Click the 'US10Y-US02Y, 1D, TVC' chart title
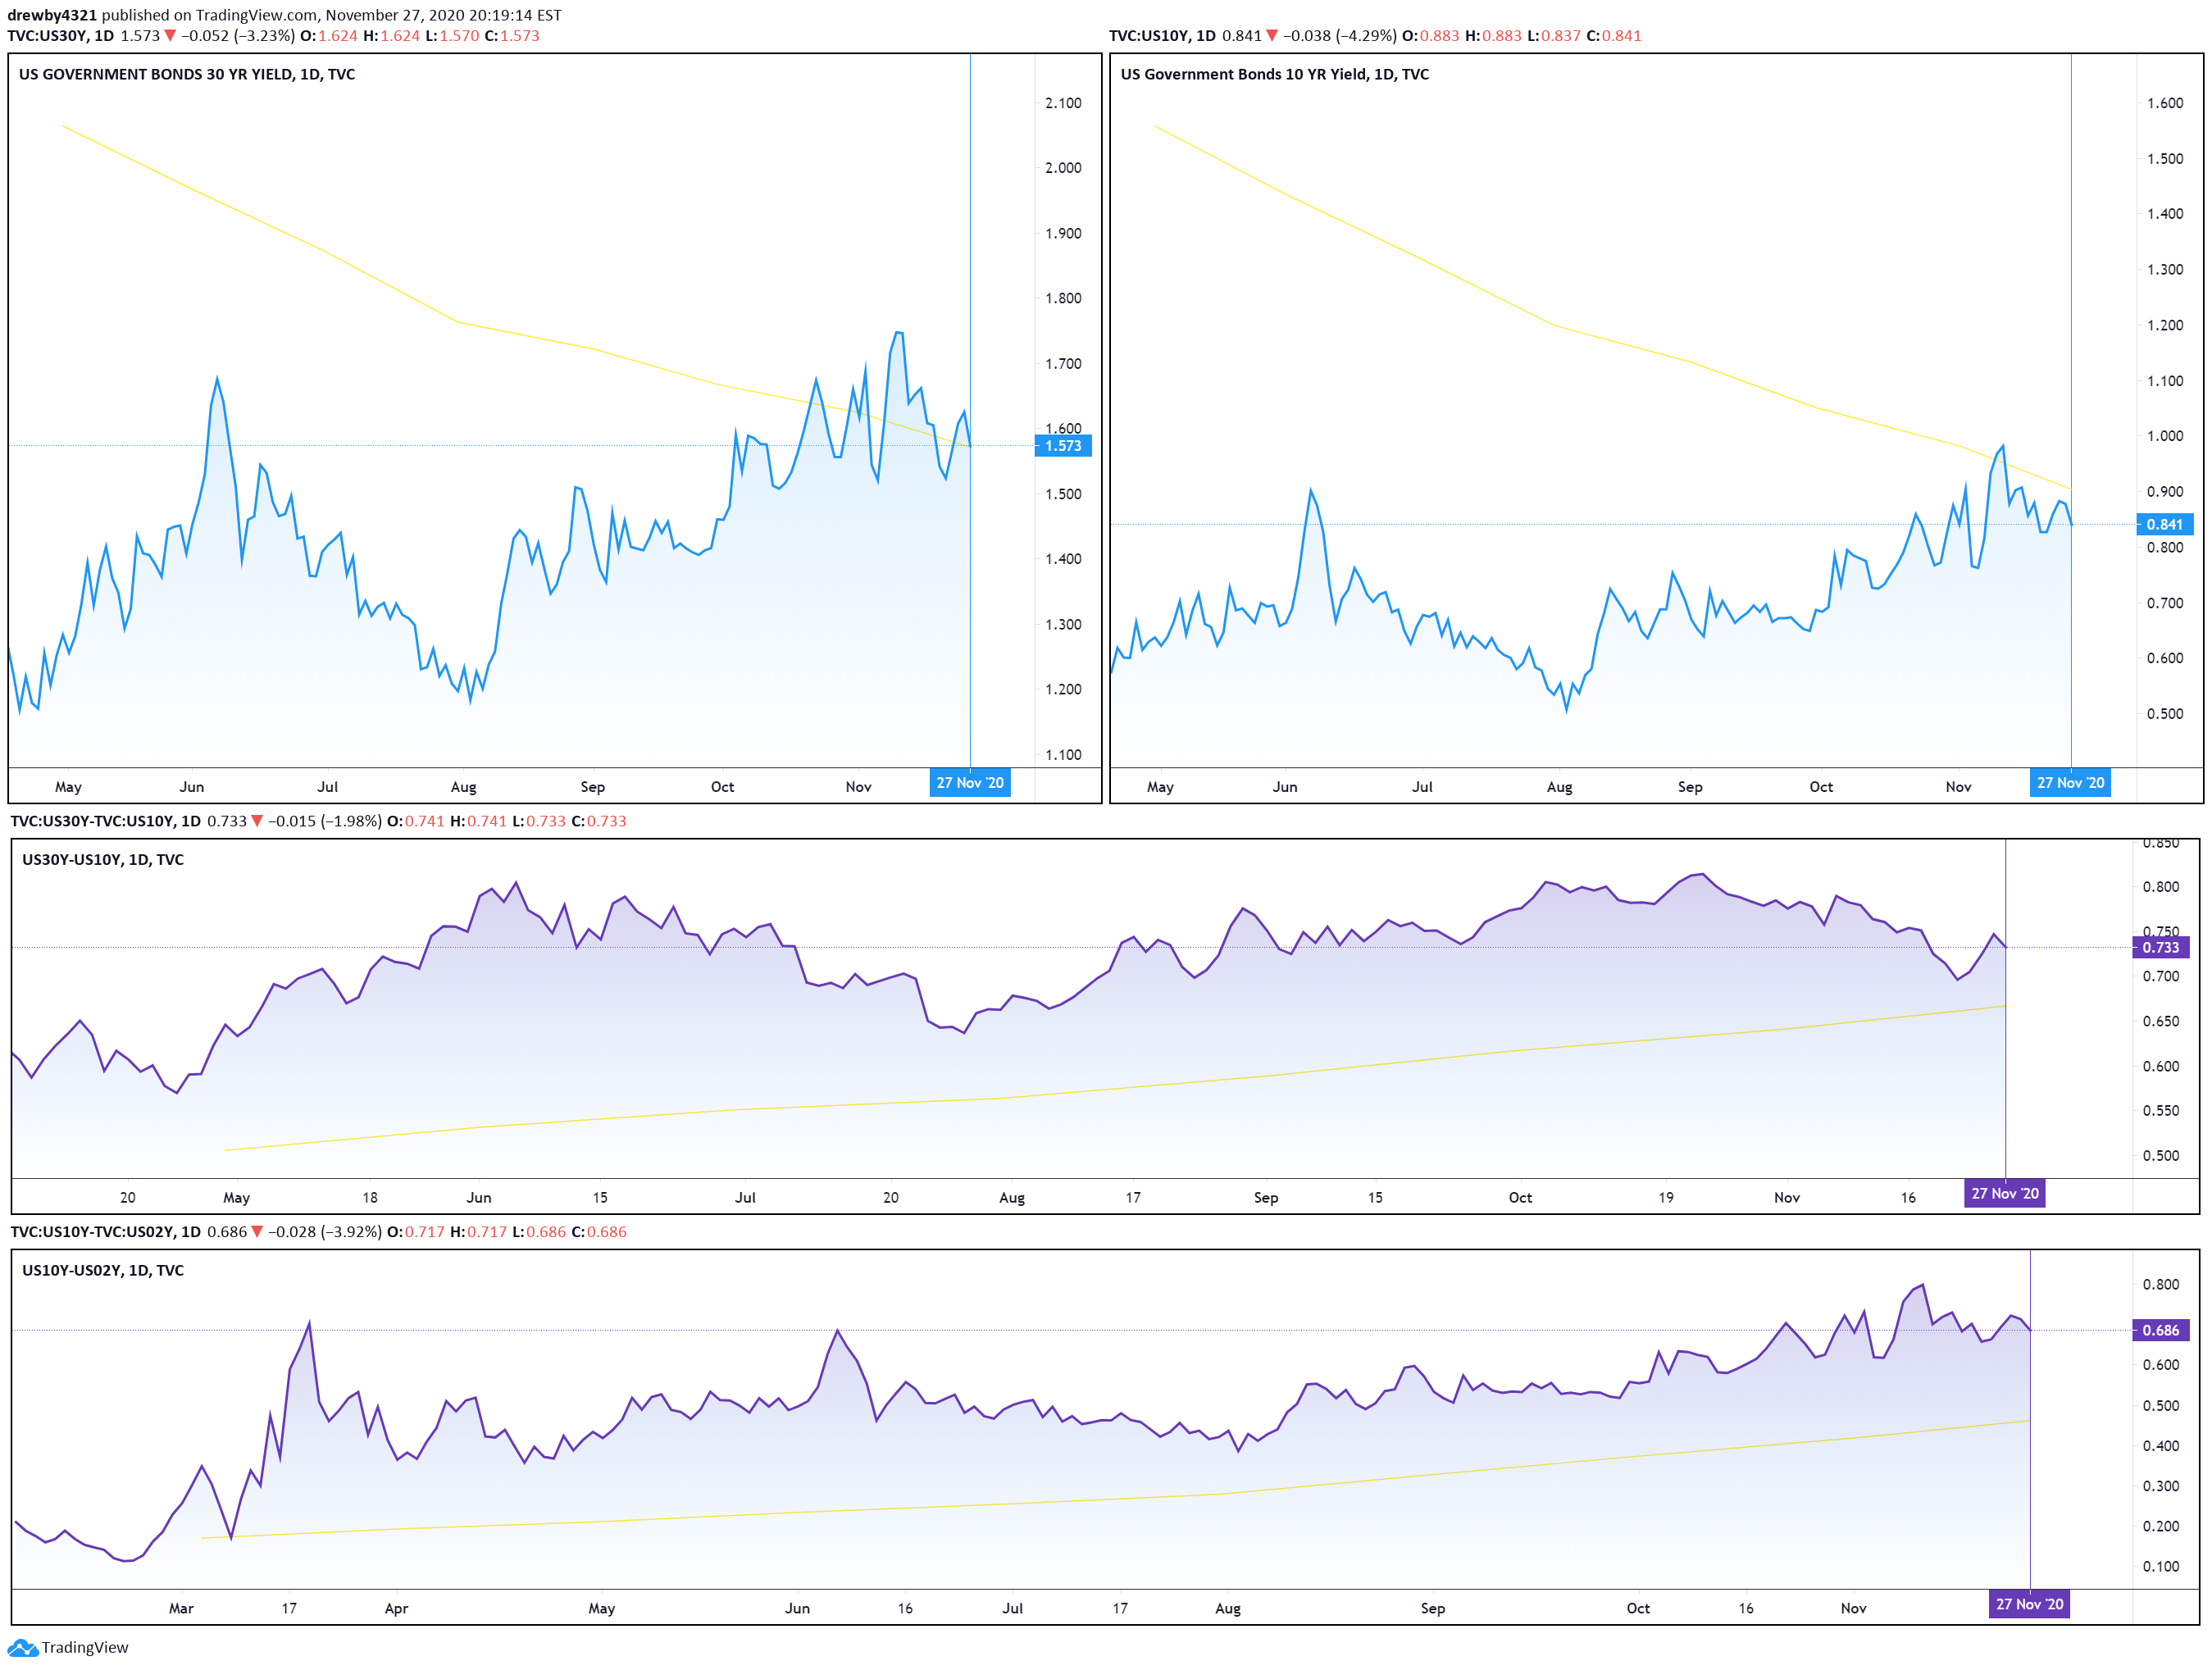 (x=103, y=1270)
